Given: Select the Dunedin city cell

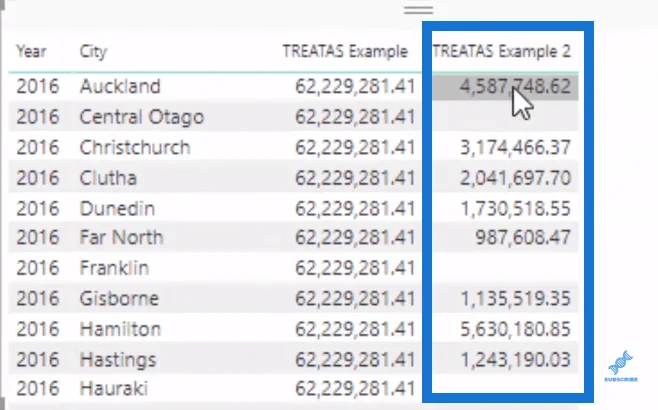Looking at the screenshot, I should click(118, 209).
